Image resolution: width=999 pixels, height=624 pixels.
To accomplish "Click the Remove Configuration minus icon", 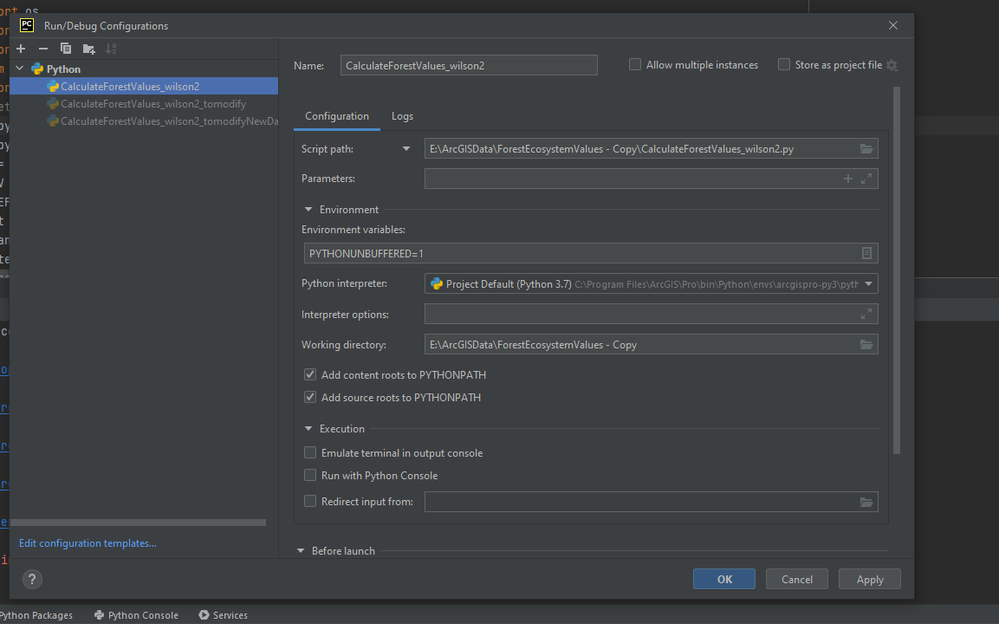I will pos(43,49).
